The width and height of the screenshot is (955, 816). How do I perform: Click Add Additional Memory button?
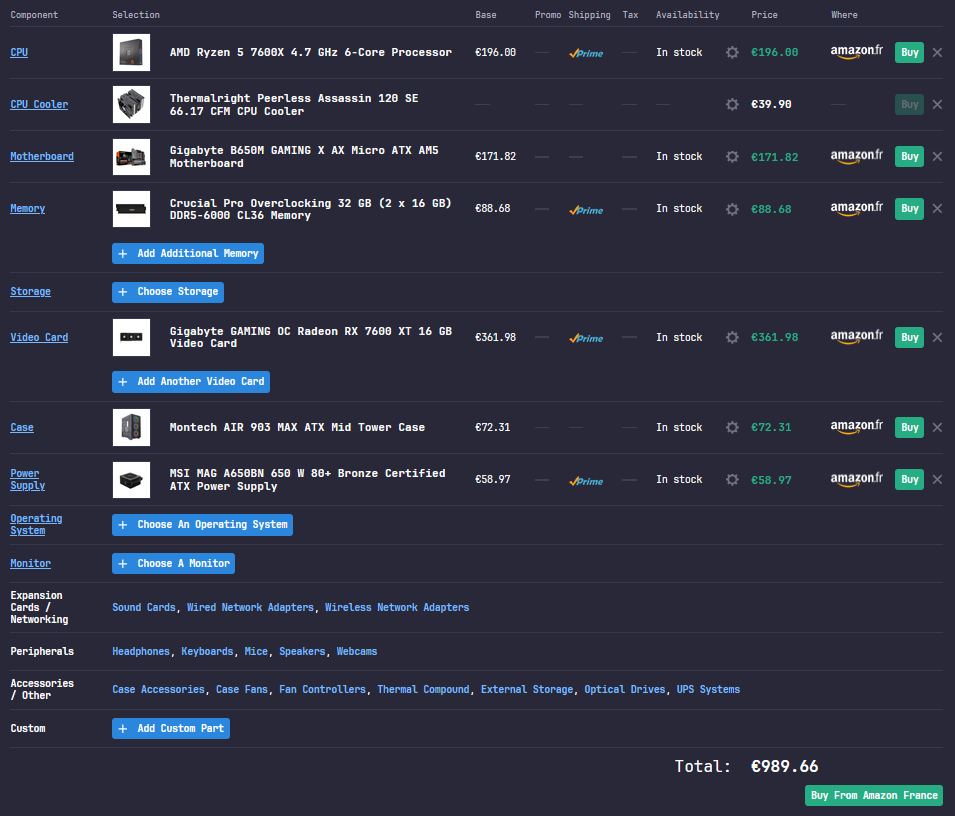pos(188,253)
